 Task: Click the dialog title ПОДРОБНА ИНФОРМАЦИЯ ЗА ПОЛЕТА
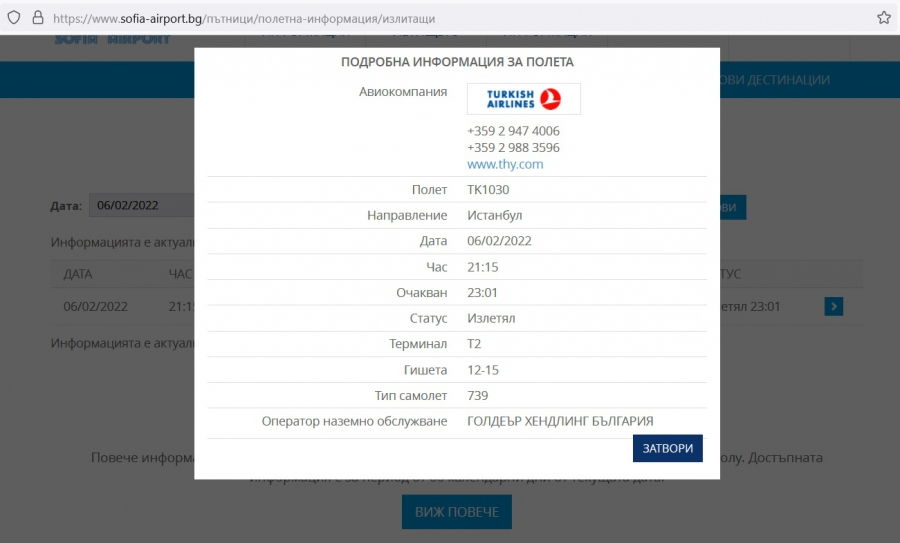457,62
